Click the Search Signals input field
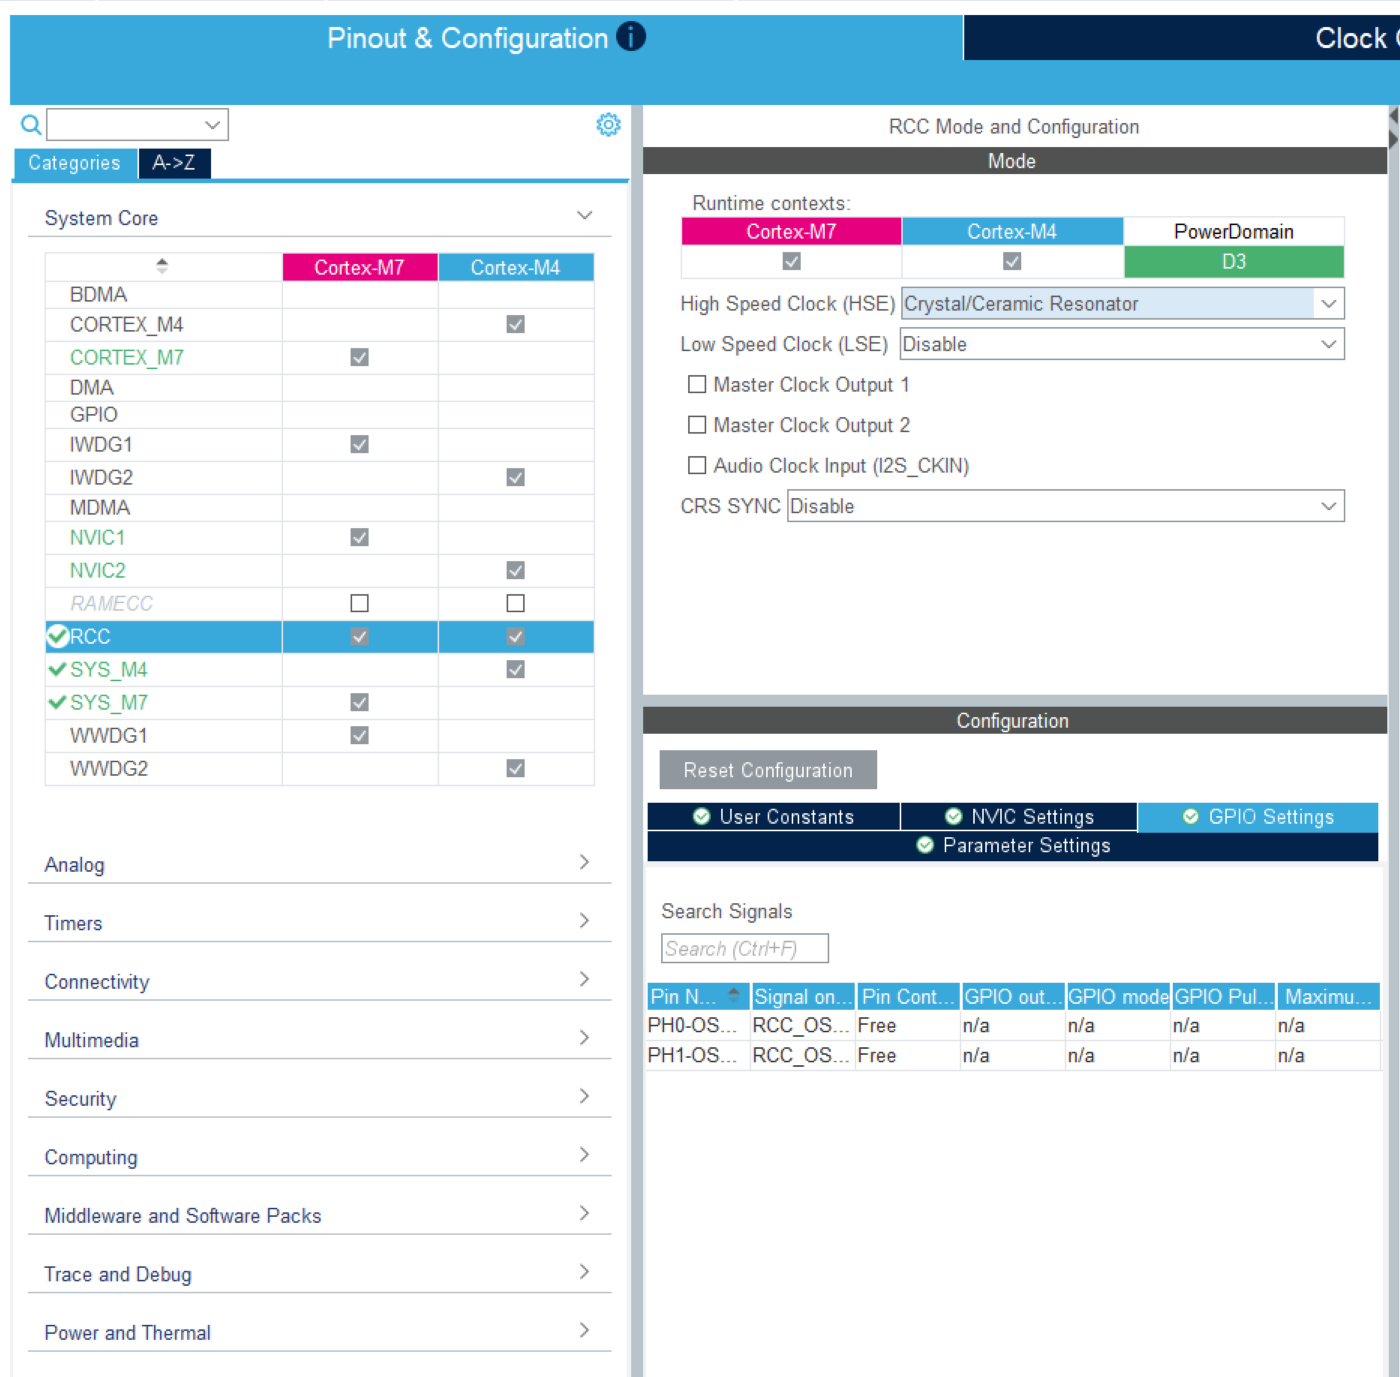 745,948
